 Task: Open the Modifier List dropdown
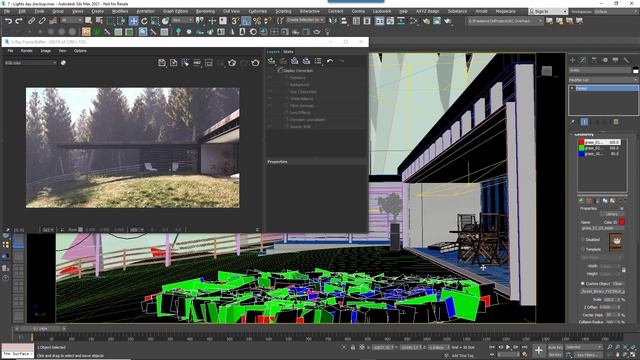tap(603, 80)
